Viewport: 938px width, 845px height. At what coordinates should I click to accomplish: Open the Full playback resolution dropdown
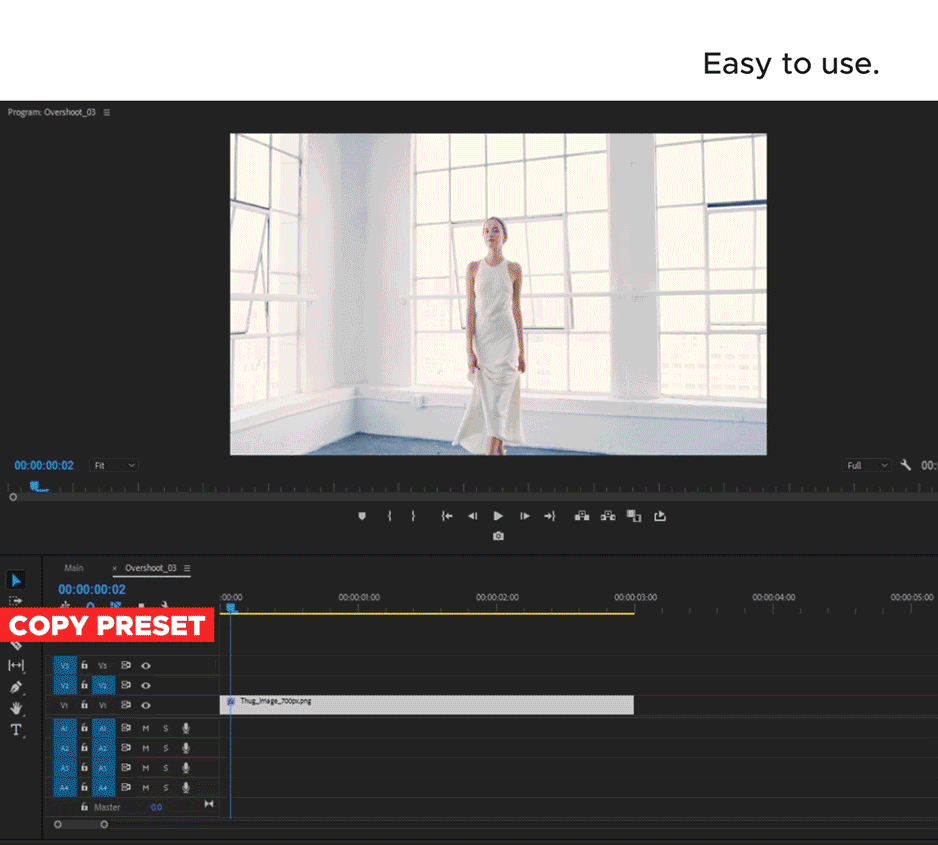pos(867,465)
